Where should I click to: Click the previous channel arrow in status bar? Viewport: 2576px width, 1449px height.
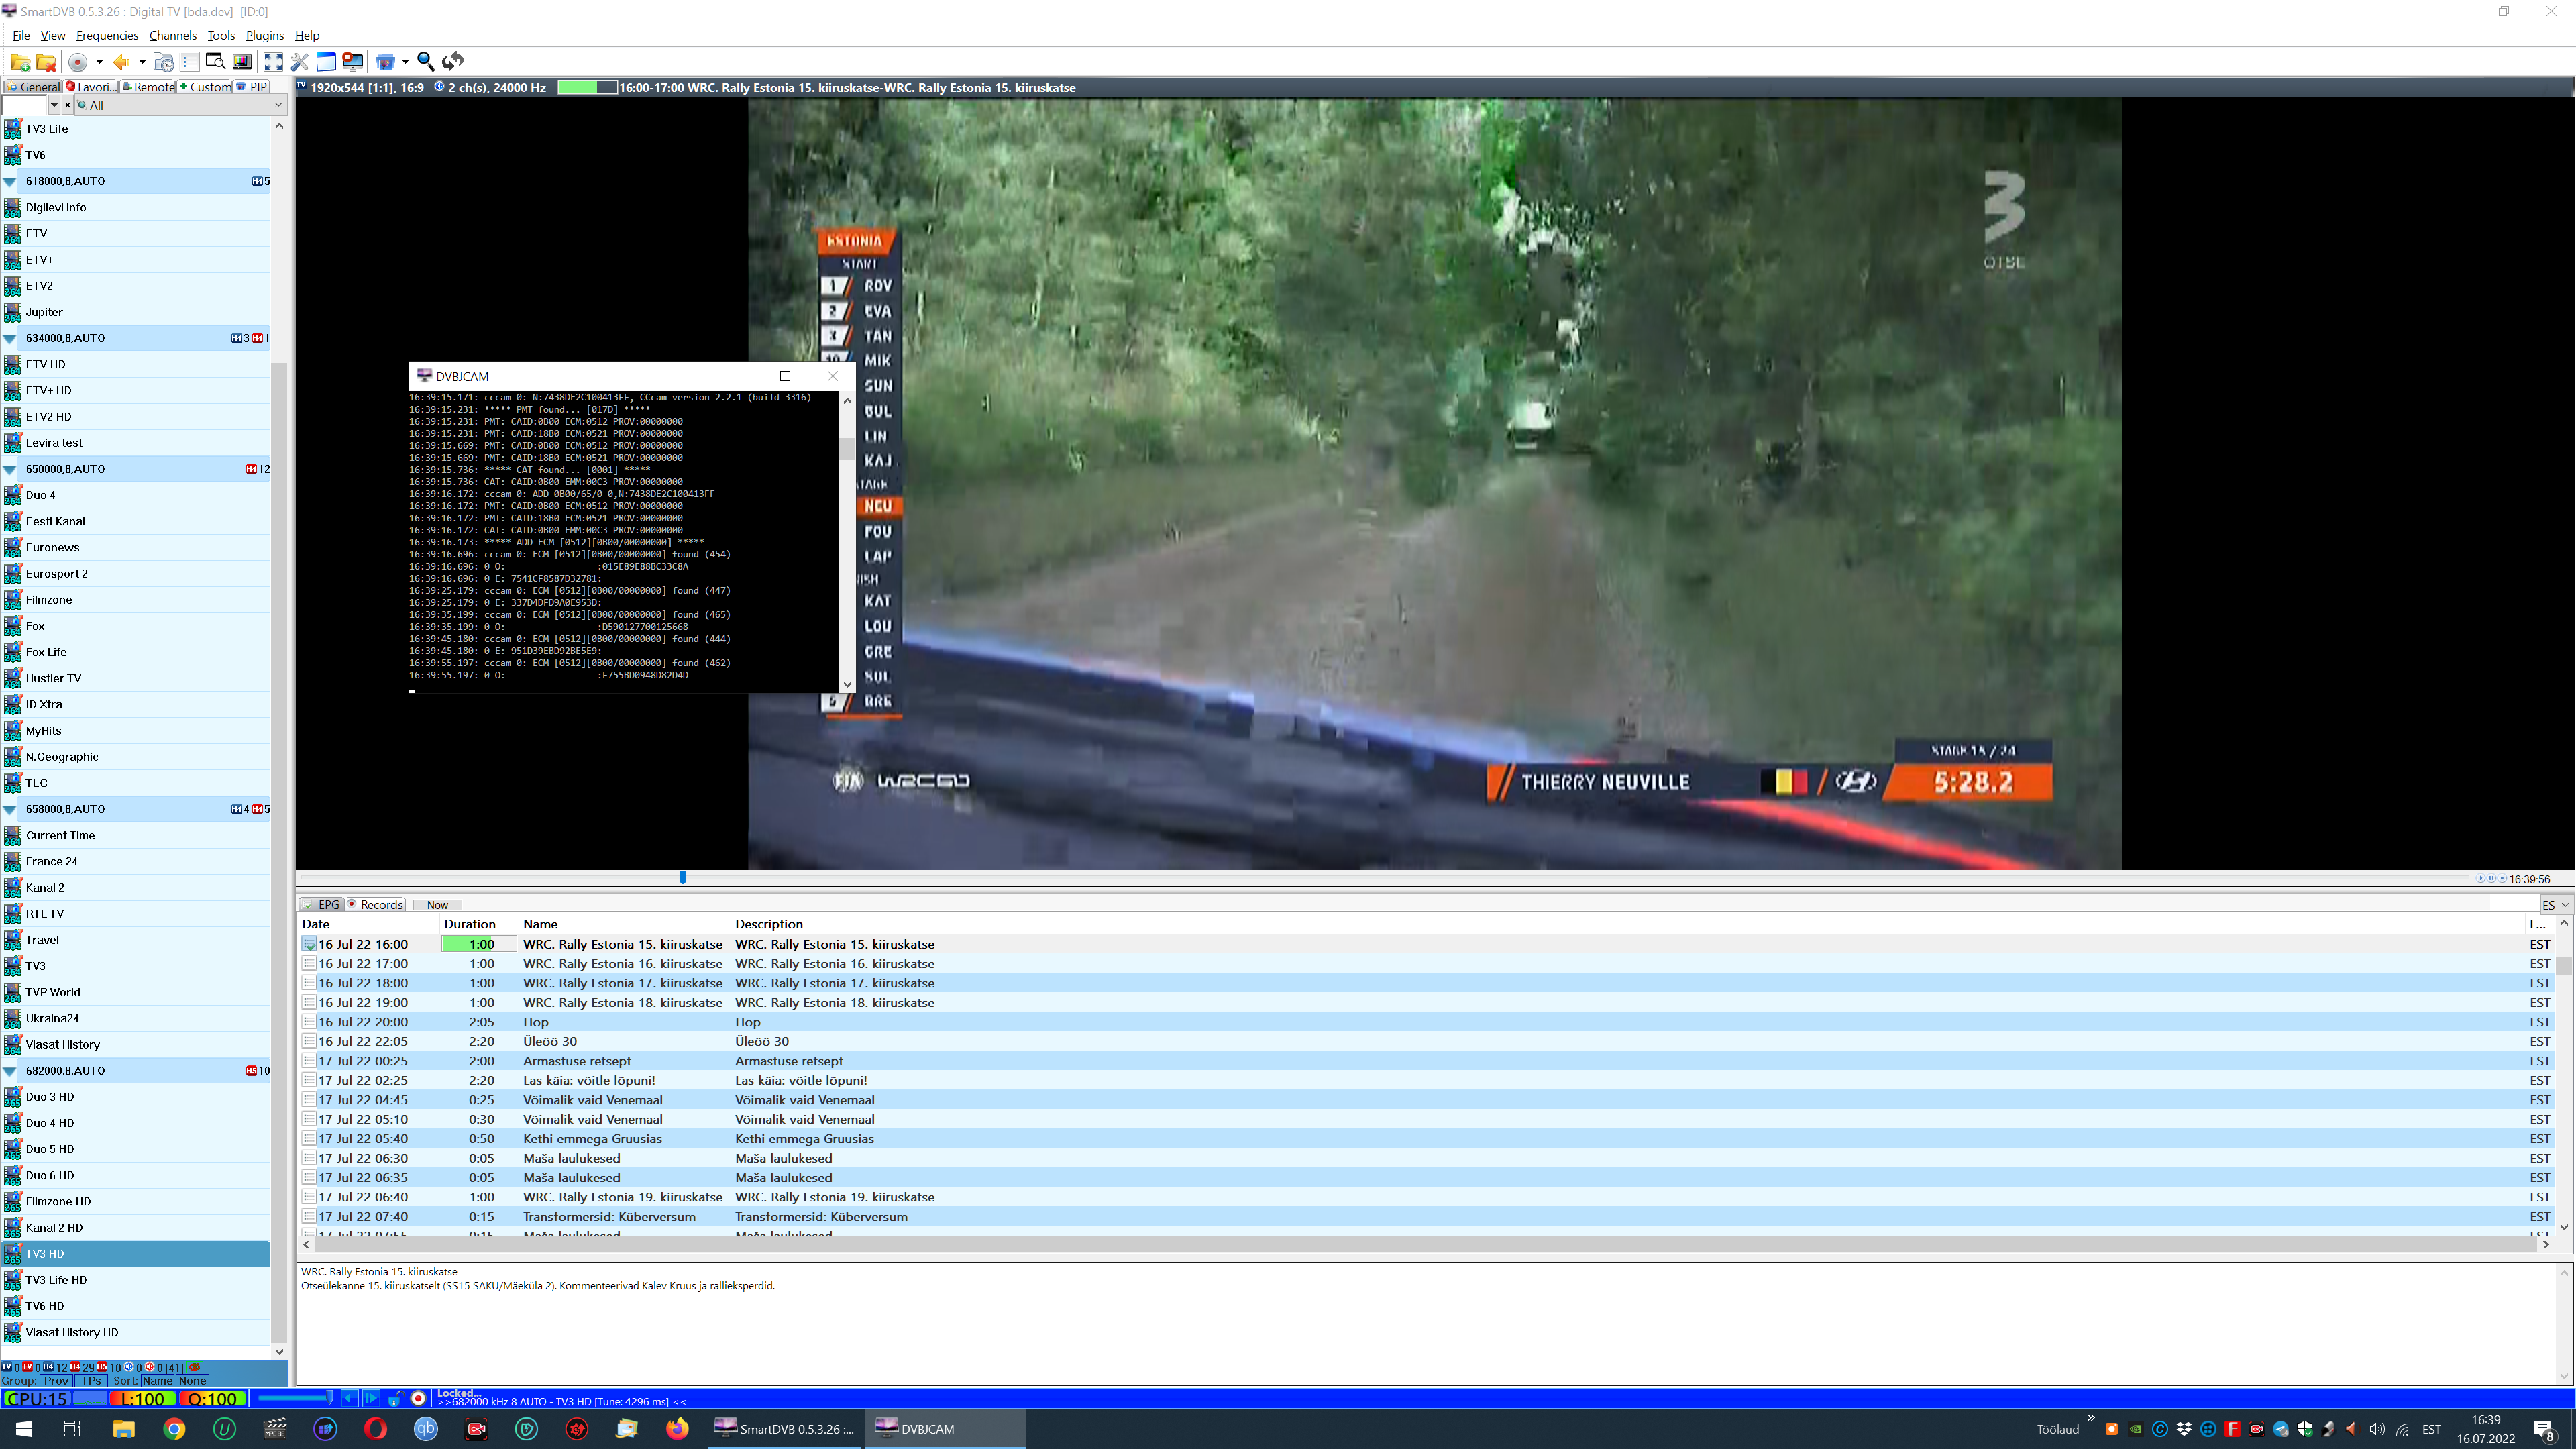pos(349,1398)
